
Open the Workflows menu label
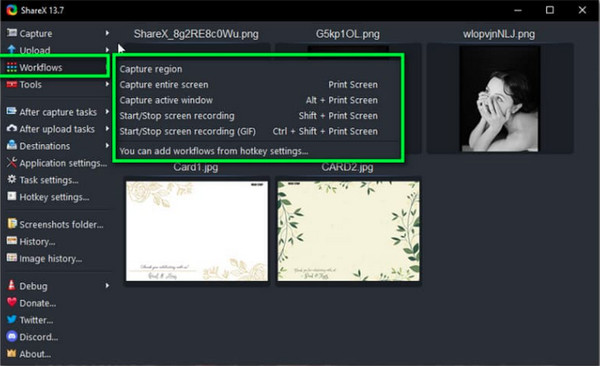tap(41, 68)
